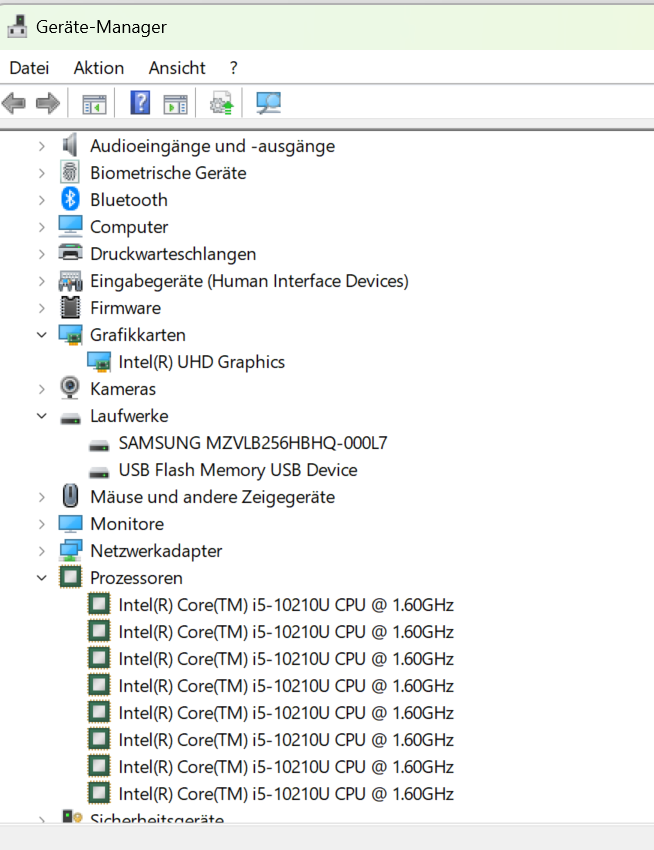Expand the Netzwerkadapter node
The width and height of the screenshot is (654, 850).
point(42,551)
